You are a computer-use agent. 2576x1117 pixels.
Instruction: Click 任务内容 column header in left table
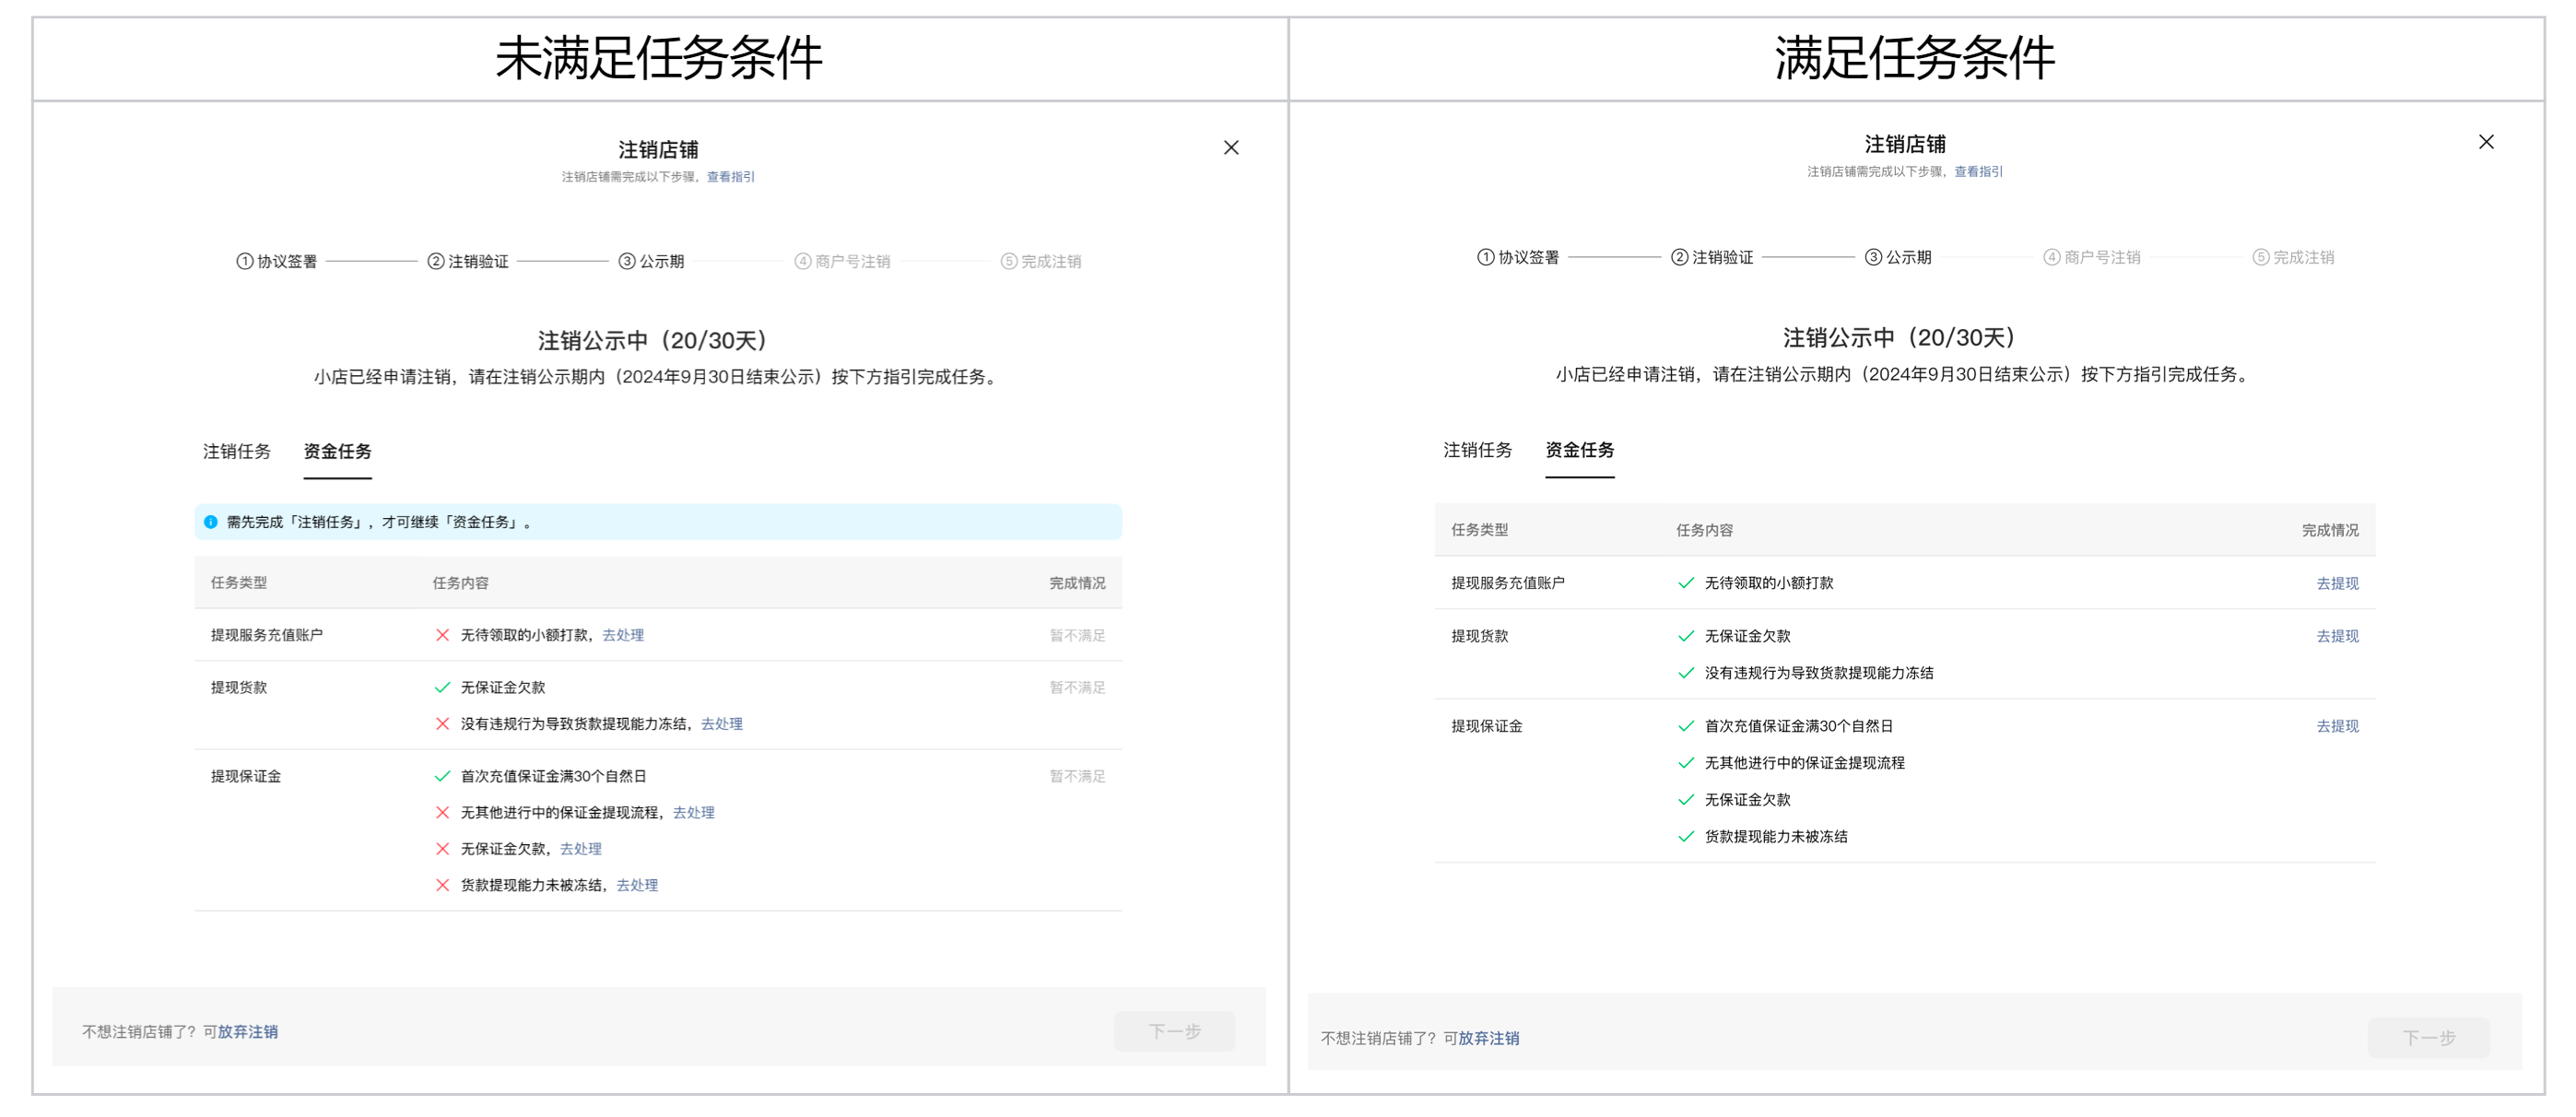460,583
